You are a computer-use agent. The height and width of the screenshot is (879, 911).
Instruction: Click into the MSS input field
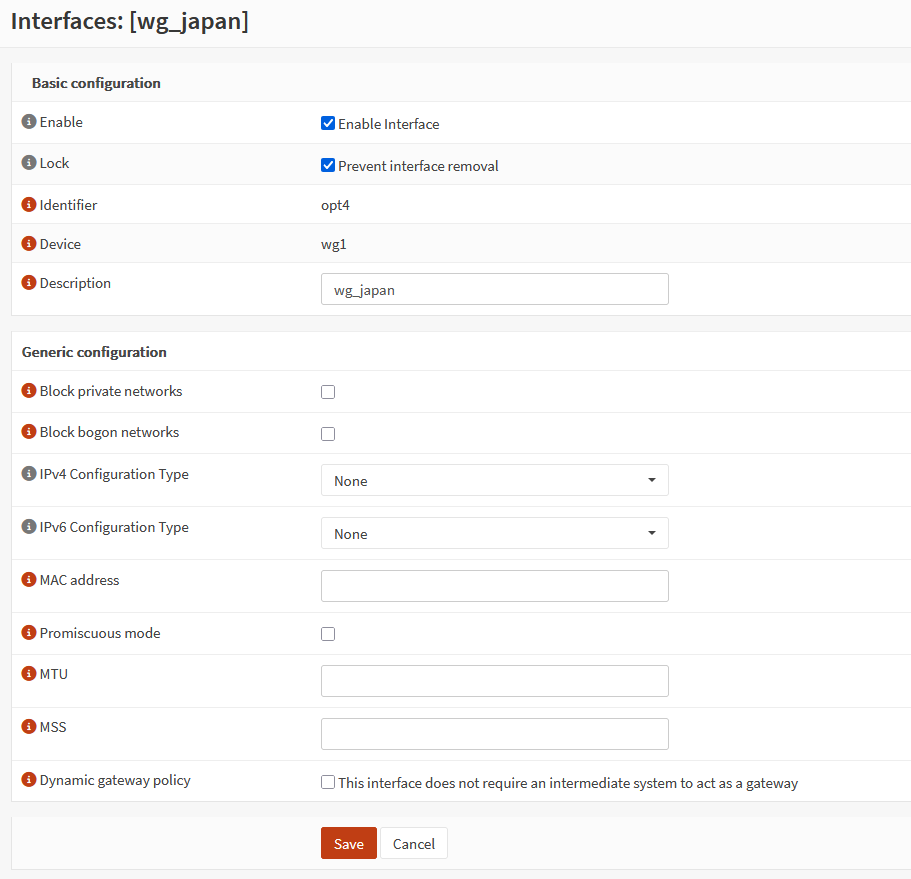tap(494, 734)
